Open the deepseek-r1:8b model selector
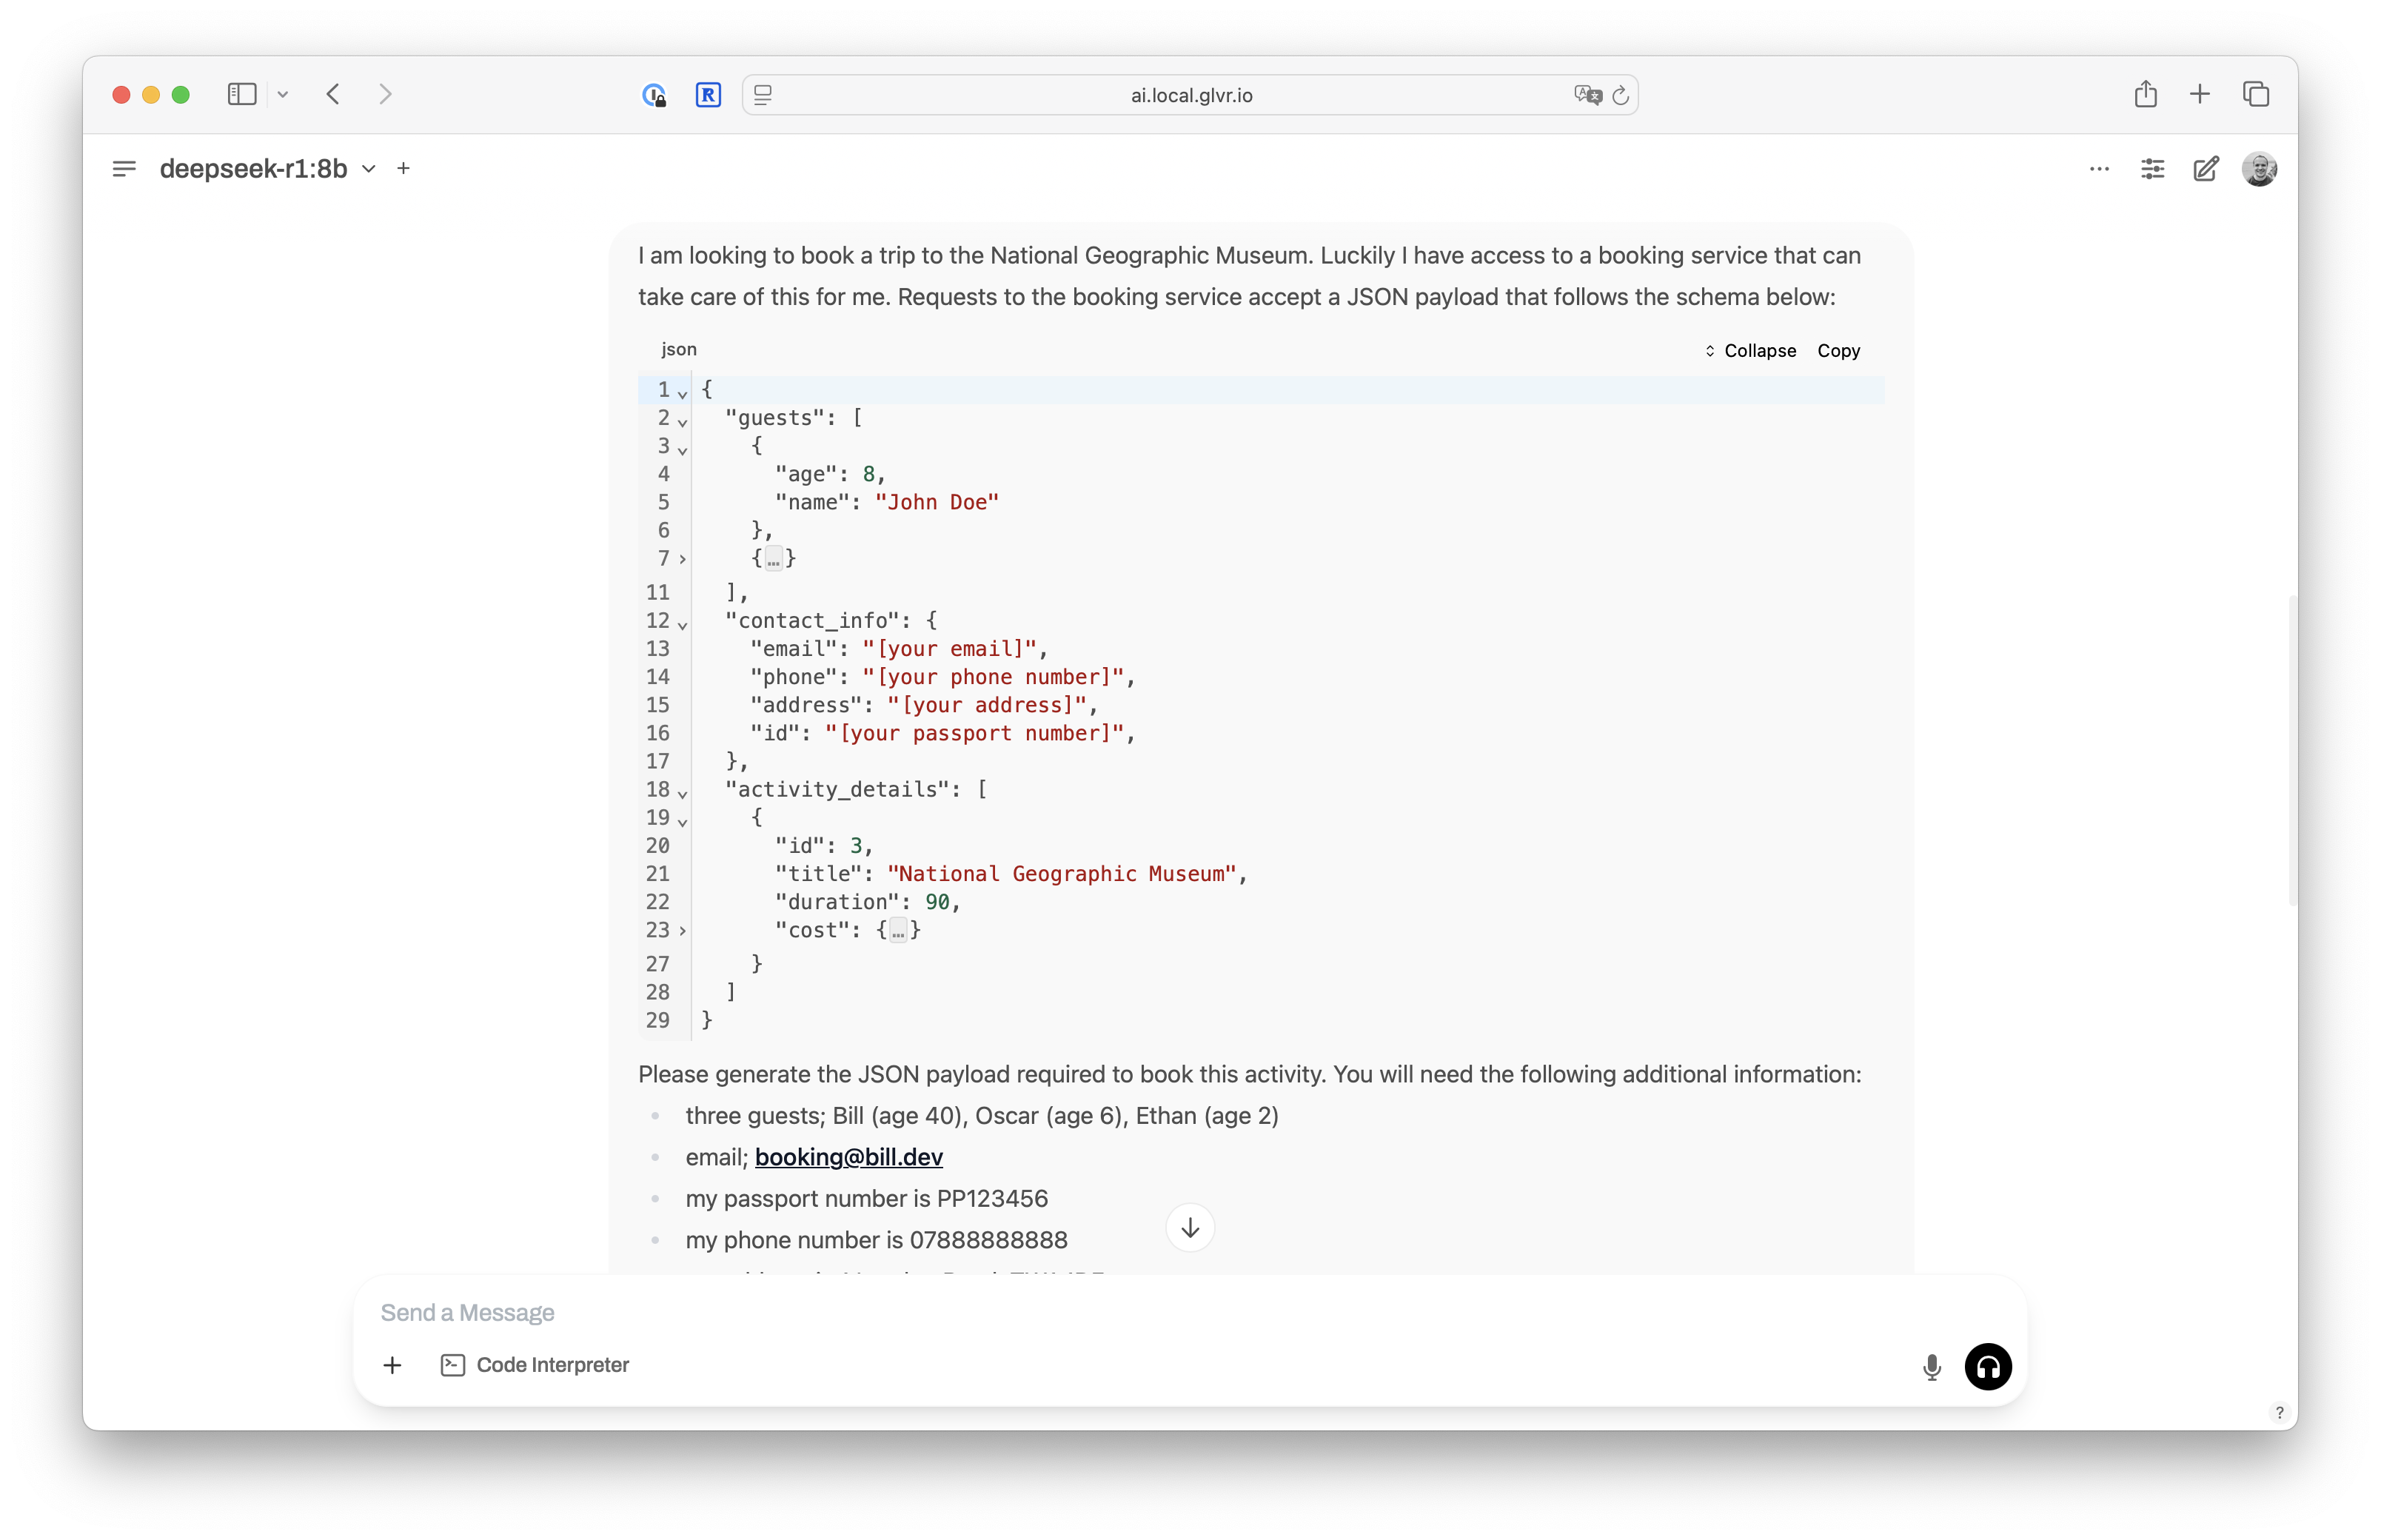The width and height of the screenshot is (2381, 1540). click(267, 169)
